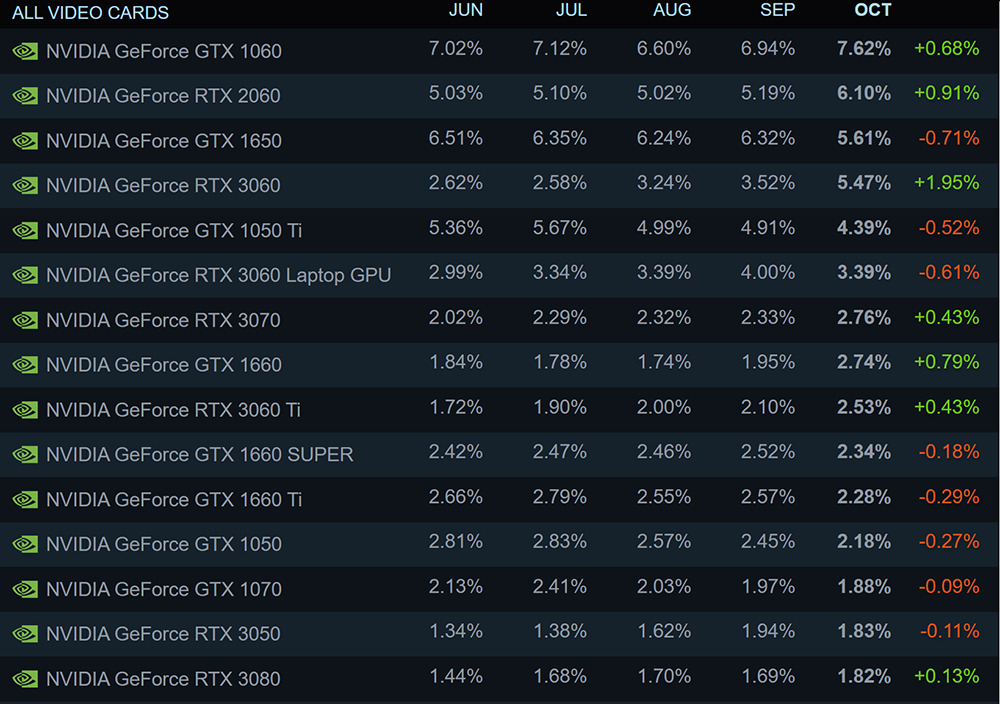Click NVIDIA logo icon beside GTX 1660 SUPER

(25, 455)
